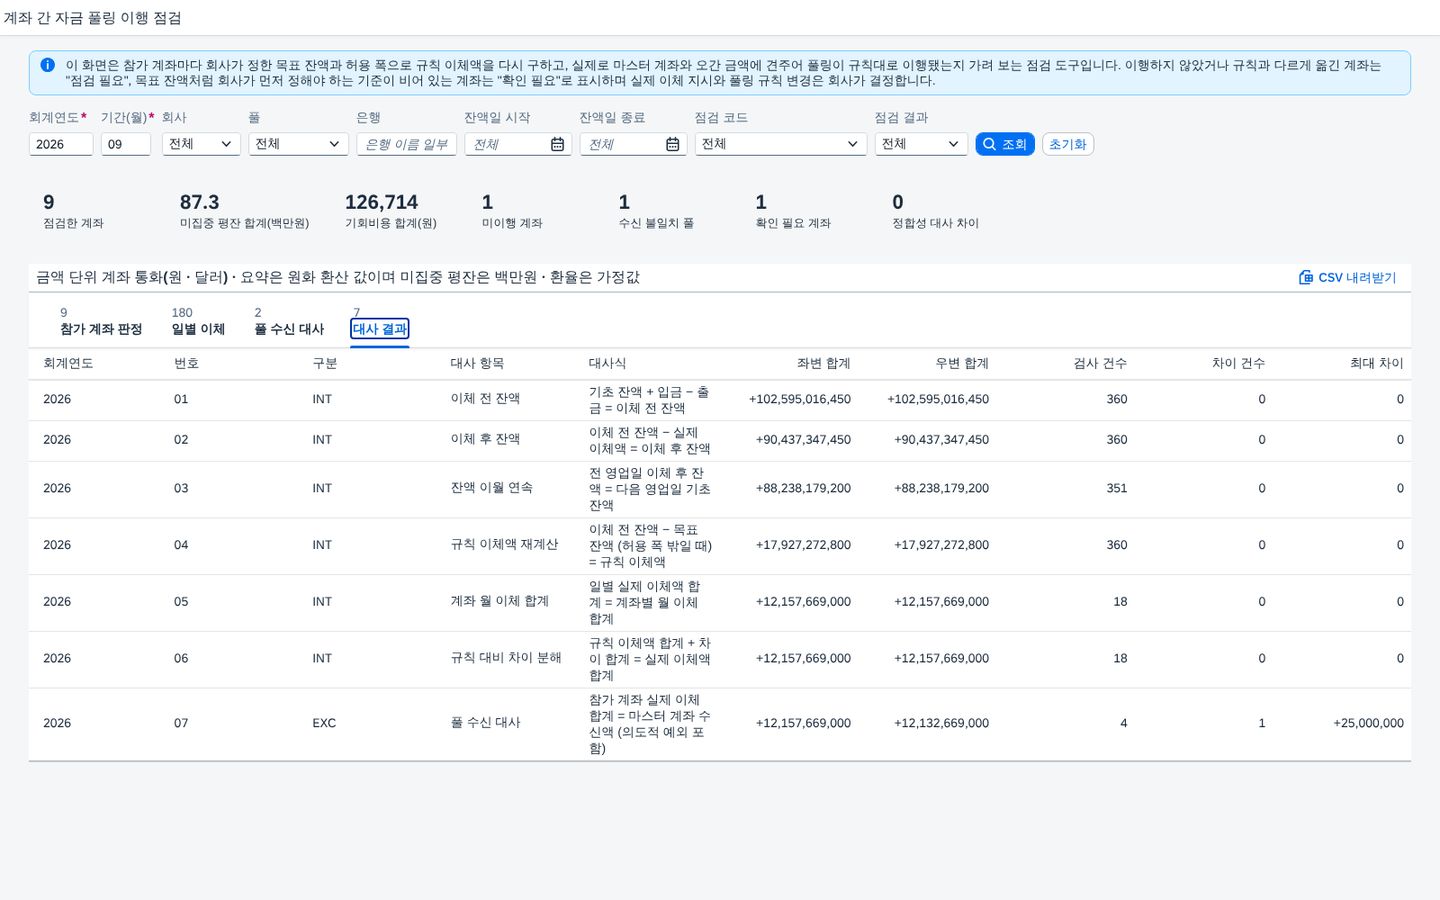Select the 대사 결과 tab
The width and height of the screenshot is (1440, 900).
[380, 329]
